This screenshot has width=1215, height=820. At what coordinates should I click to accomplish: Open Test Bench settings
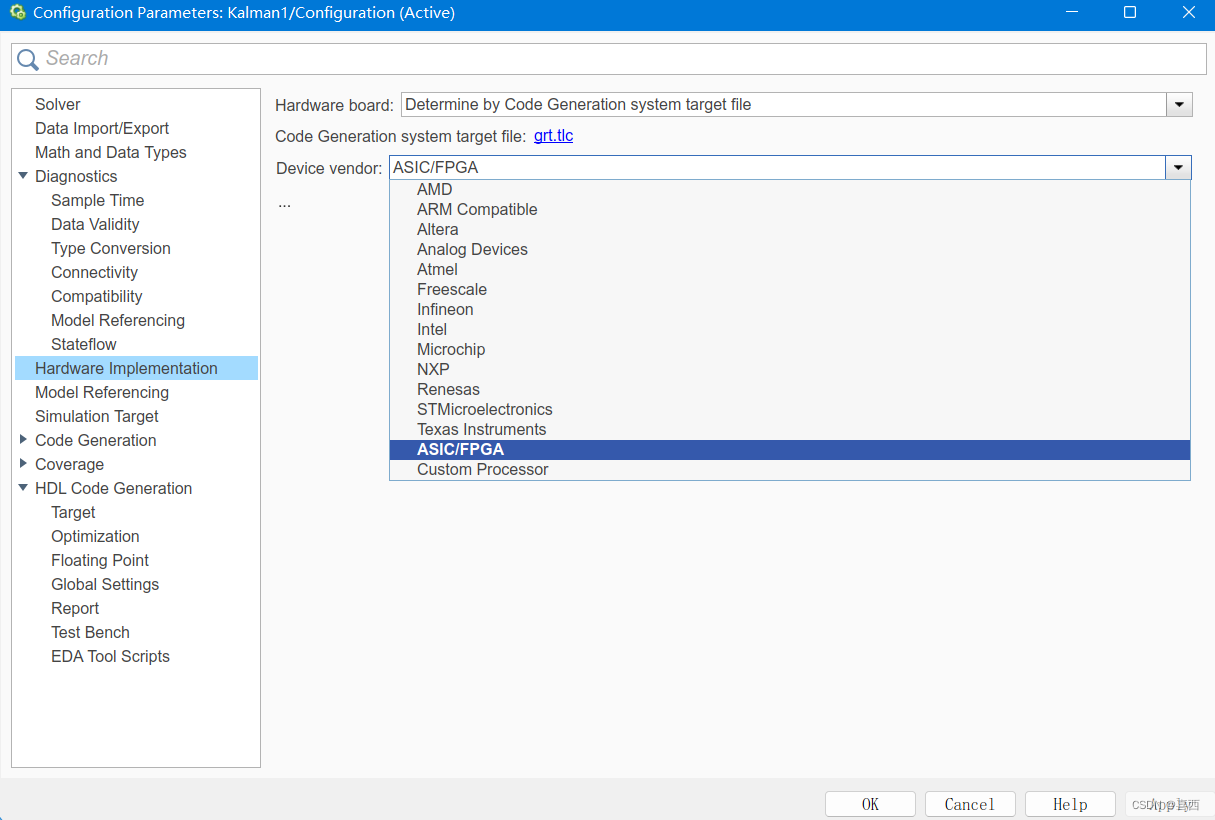(90, 633)
